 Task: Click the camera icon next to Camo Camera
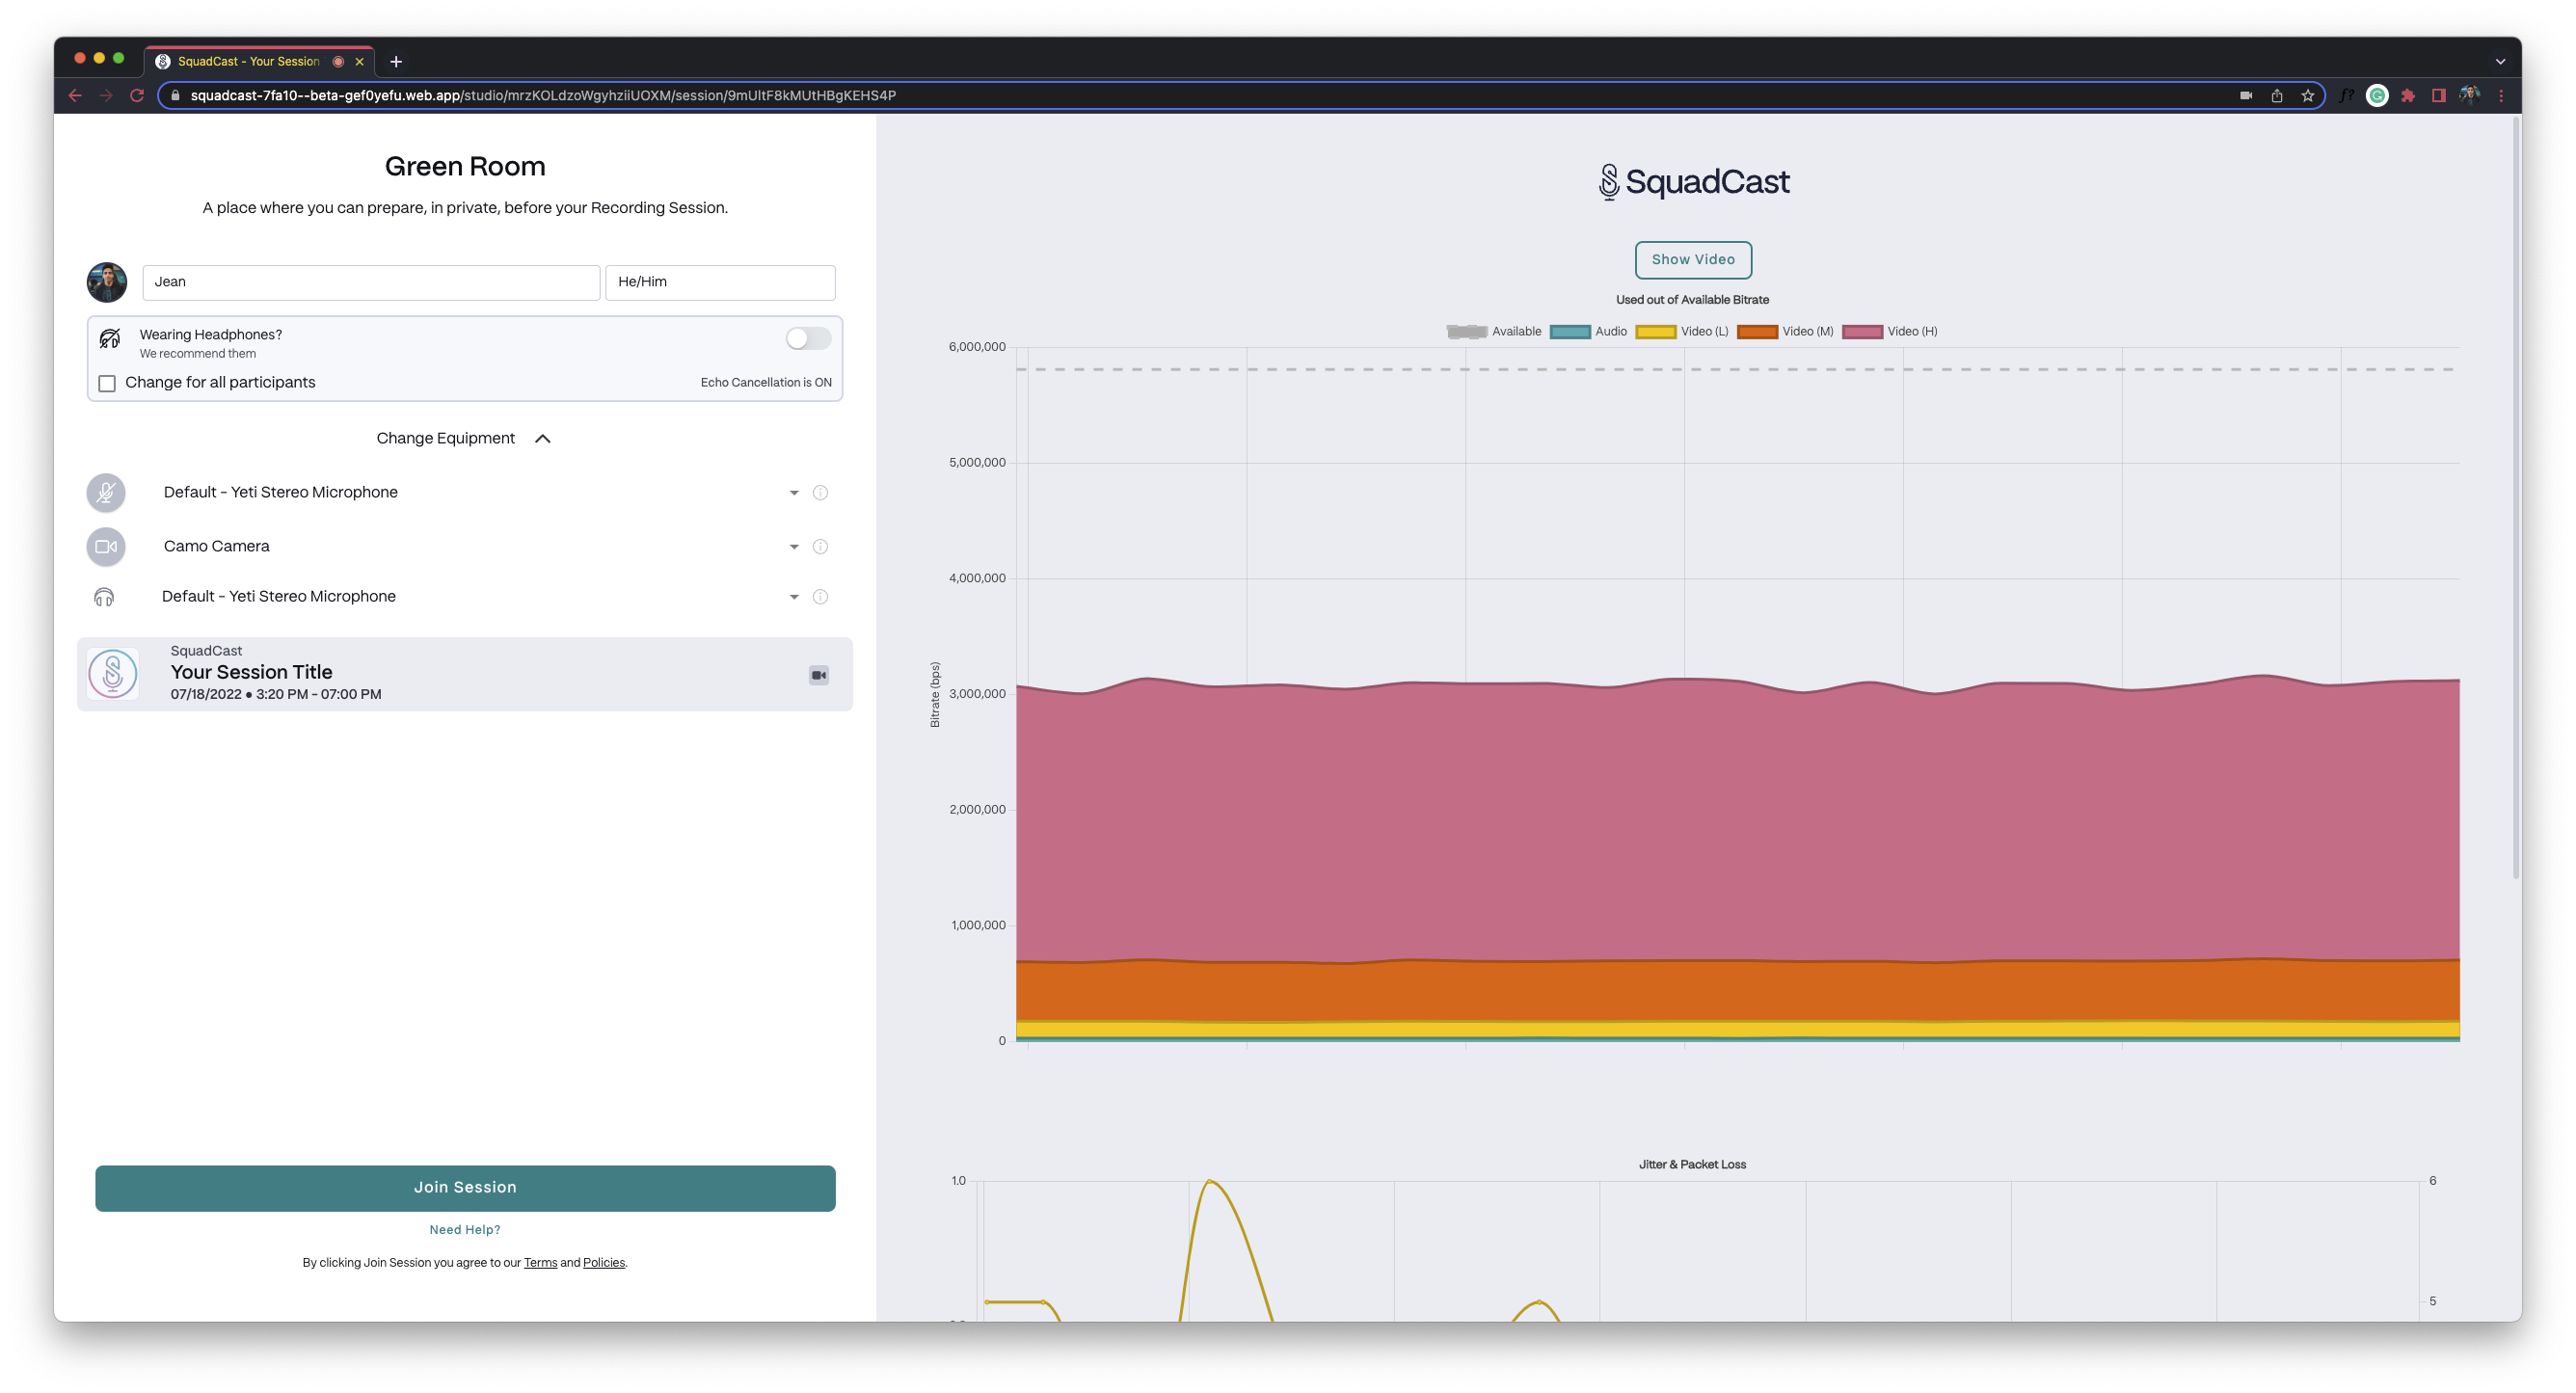[106, 547]
